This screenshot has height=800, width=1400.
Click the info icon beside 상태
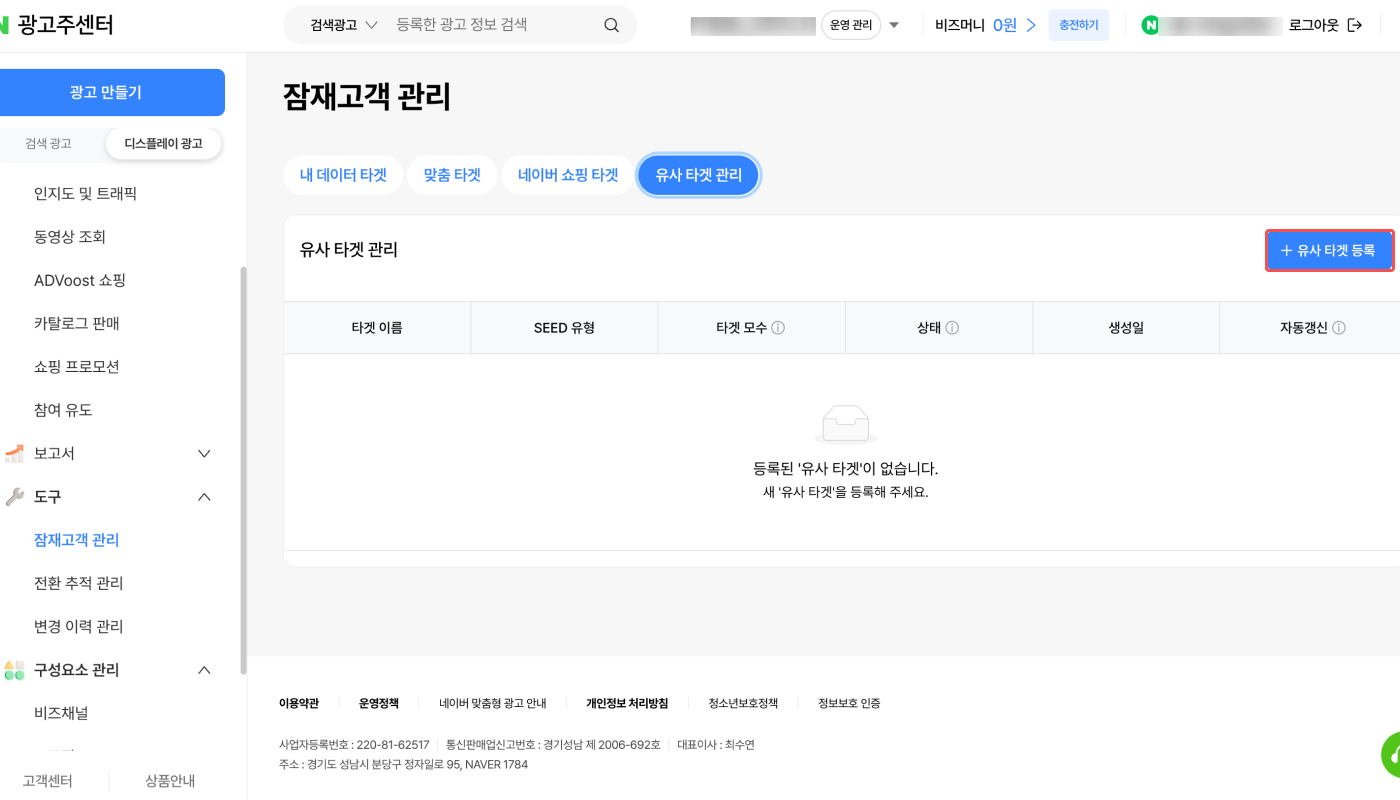952,328
